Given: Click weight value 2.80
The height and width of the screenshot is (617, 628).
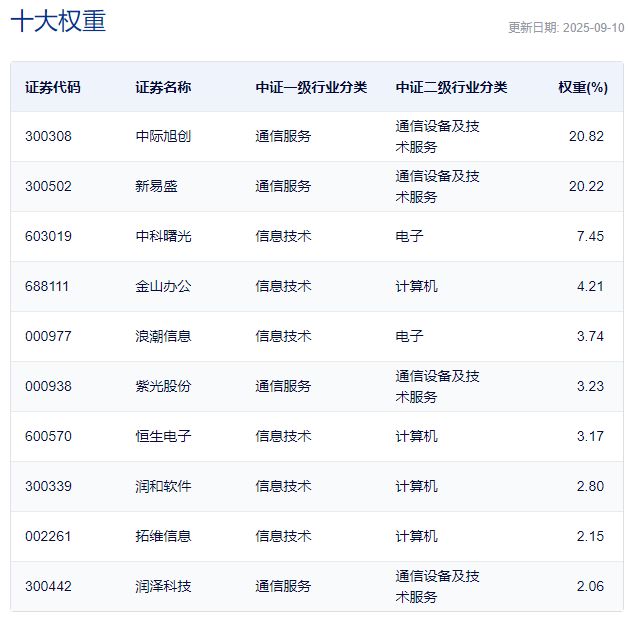Looking at the screenshot, I should pyautogui.click(x=590, y=486).
